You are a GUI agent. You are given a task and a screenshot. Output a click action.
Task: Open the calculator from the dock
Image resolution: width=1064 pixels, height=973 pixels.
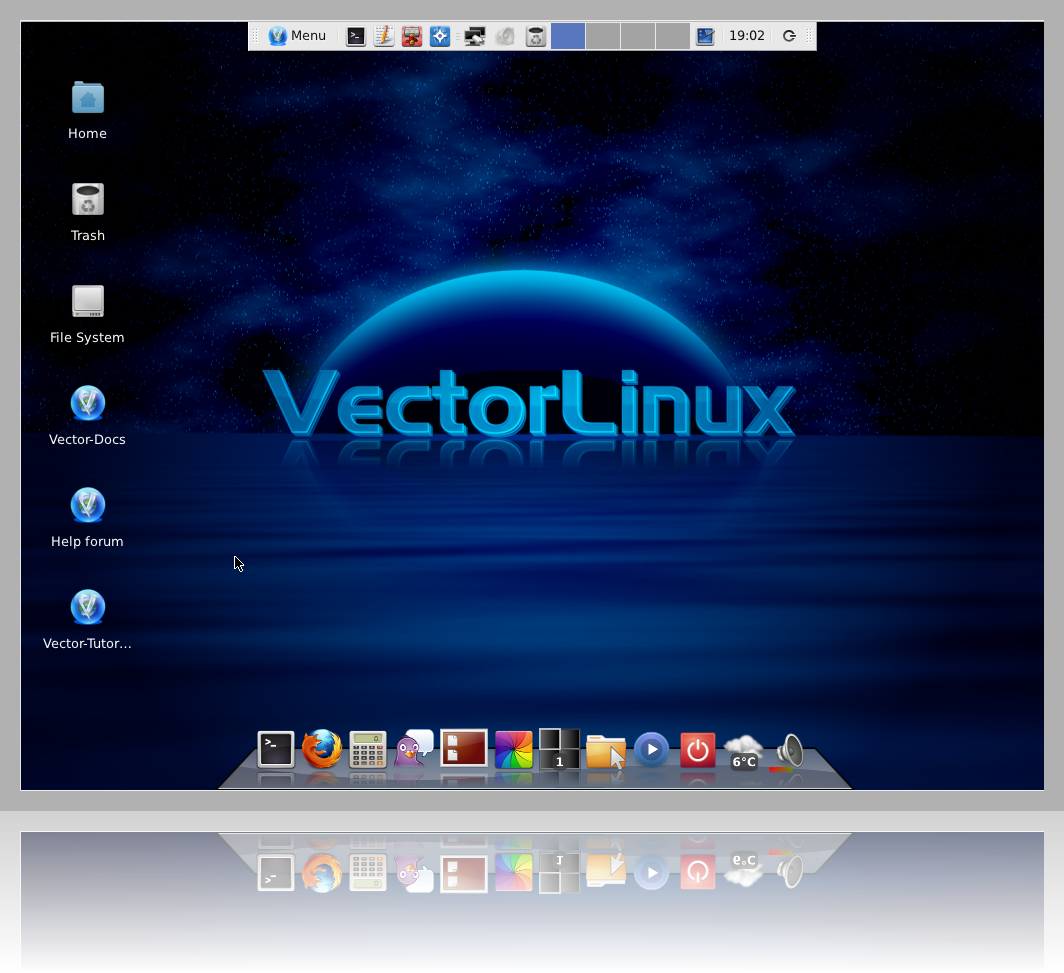[x=368, y=749]
